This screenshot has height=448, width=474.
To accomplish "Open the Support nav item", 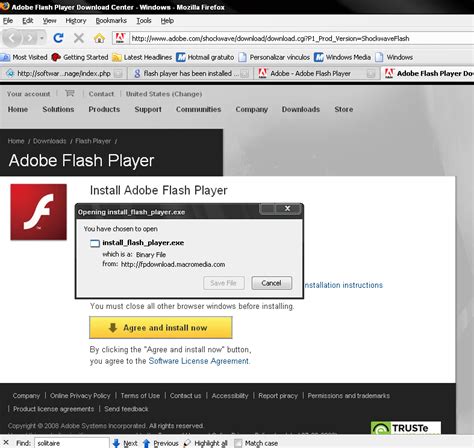I will [x=148, y=109].
